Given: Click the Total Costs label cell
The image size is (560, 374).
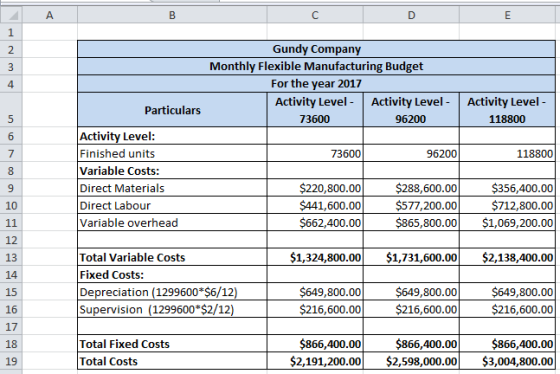Looking at the screenshot, I should pos(172,361).
